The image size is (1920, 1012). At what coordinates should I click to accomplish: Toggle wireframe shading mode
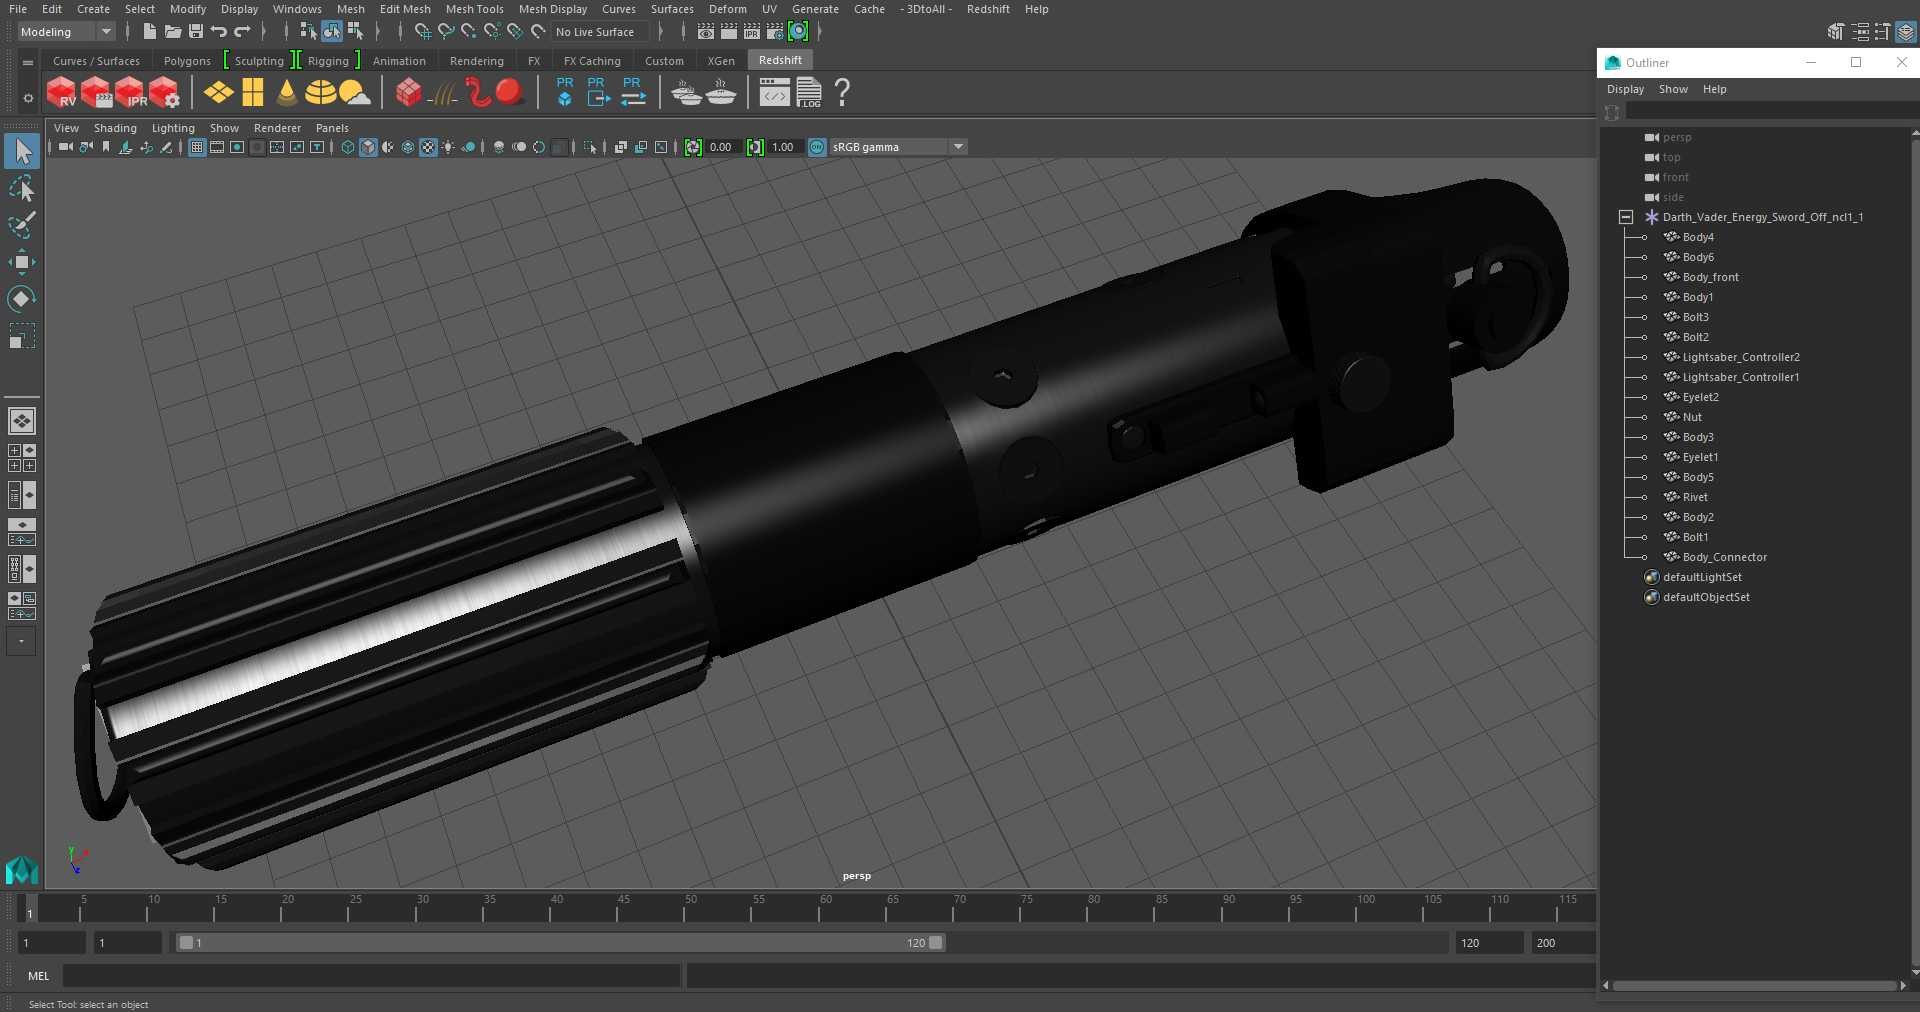coord(348,147)
